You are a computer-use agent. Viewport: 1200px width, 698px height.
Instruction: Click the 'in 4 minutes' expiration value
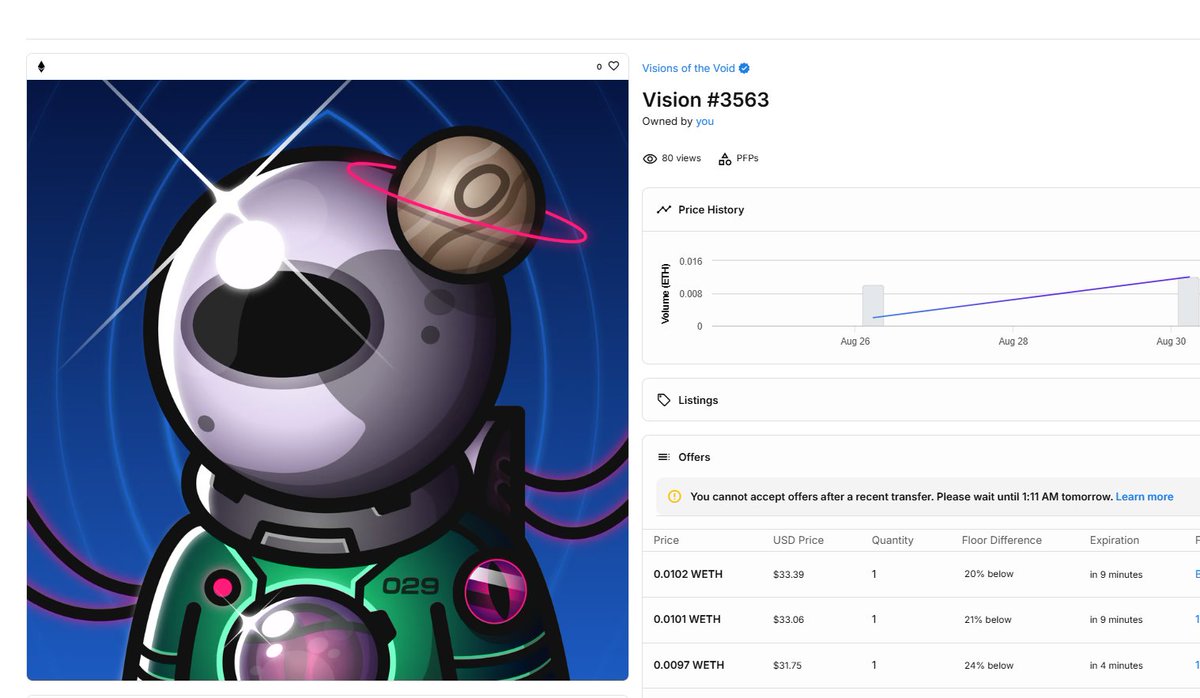click(1116, 666)
